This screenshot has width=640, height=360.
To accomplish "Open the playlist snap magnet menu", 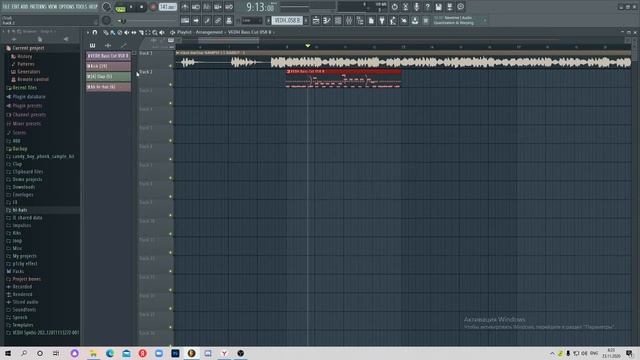I will 95,32.
